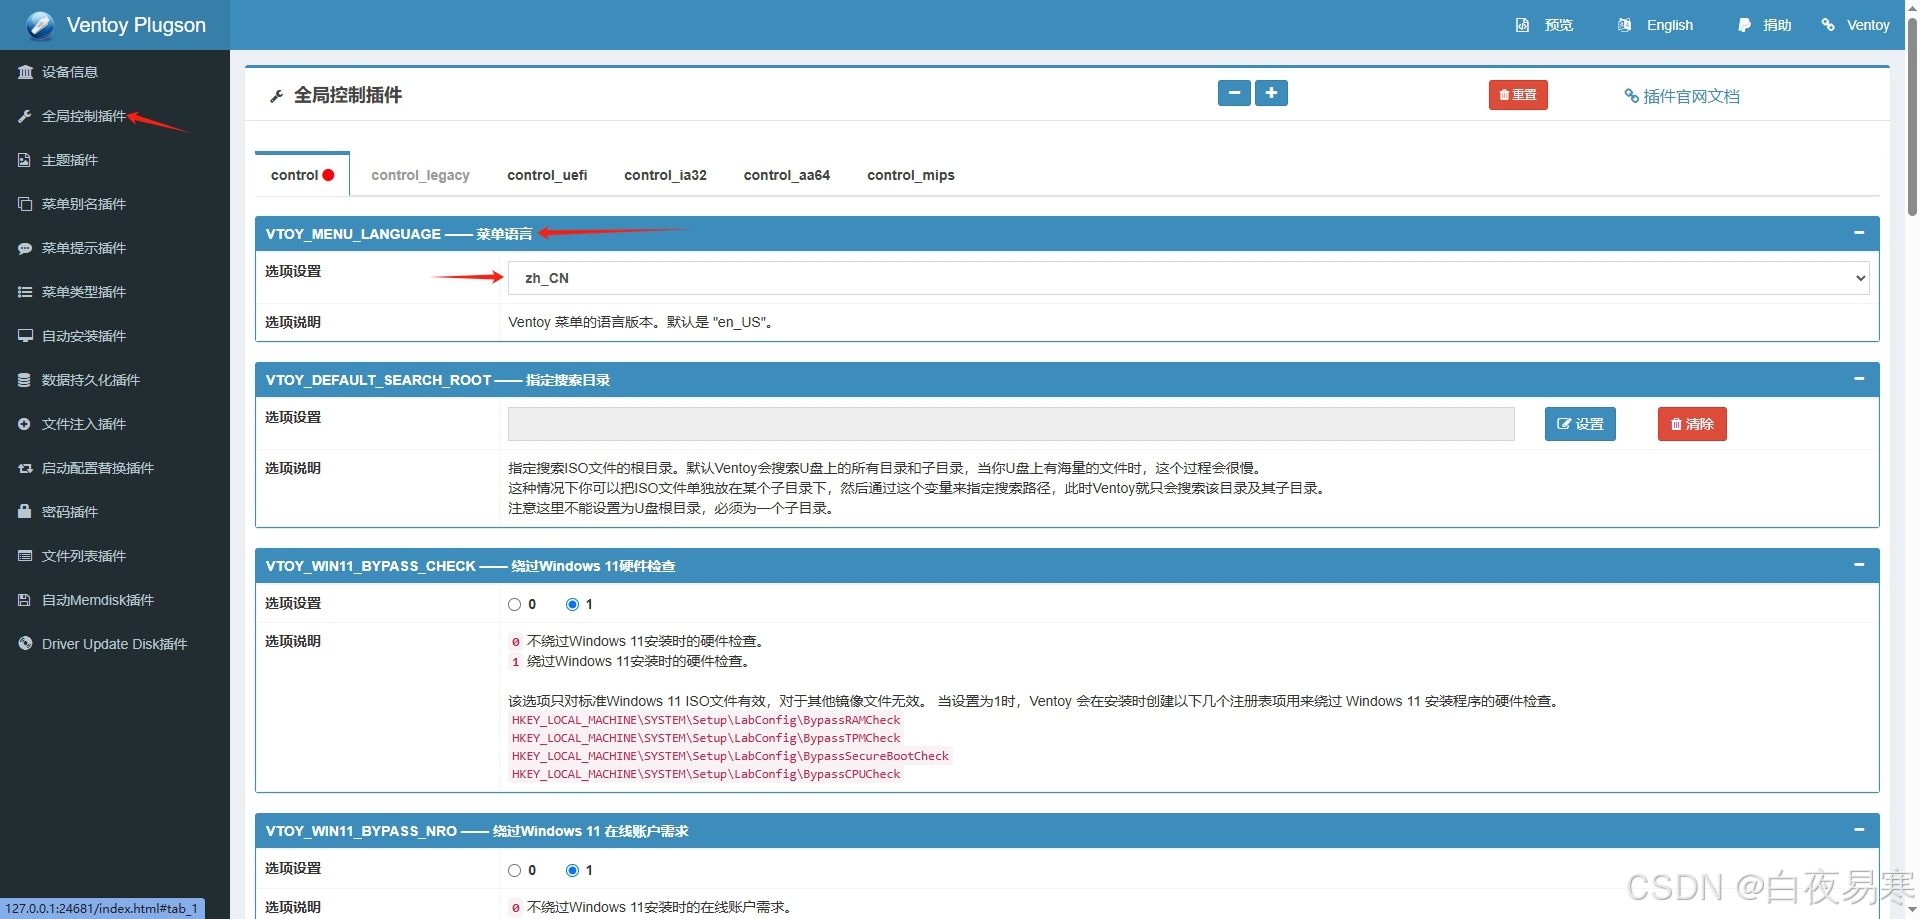
Task: Click the 密码插件 lock icon
Action: click(x=25, y=512)
